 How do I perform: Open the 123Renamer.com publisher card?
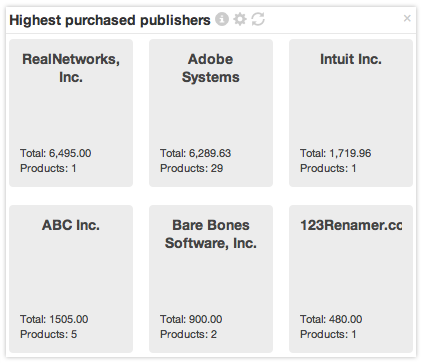tap(351, 279)
